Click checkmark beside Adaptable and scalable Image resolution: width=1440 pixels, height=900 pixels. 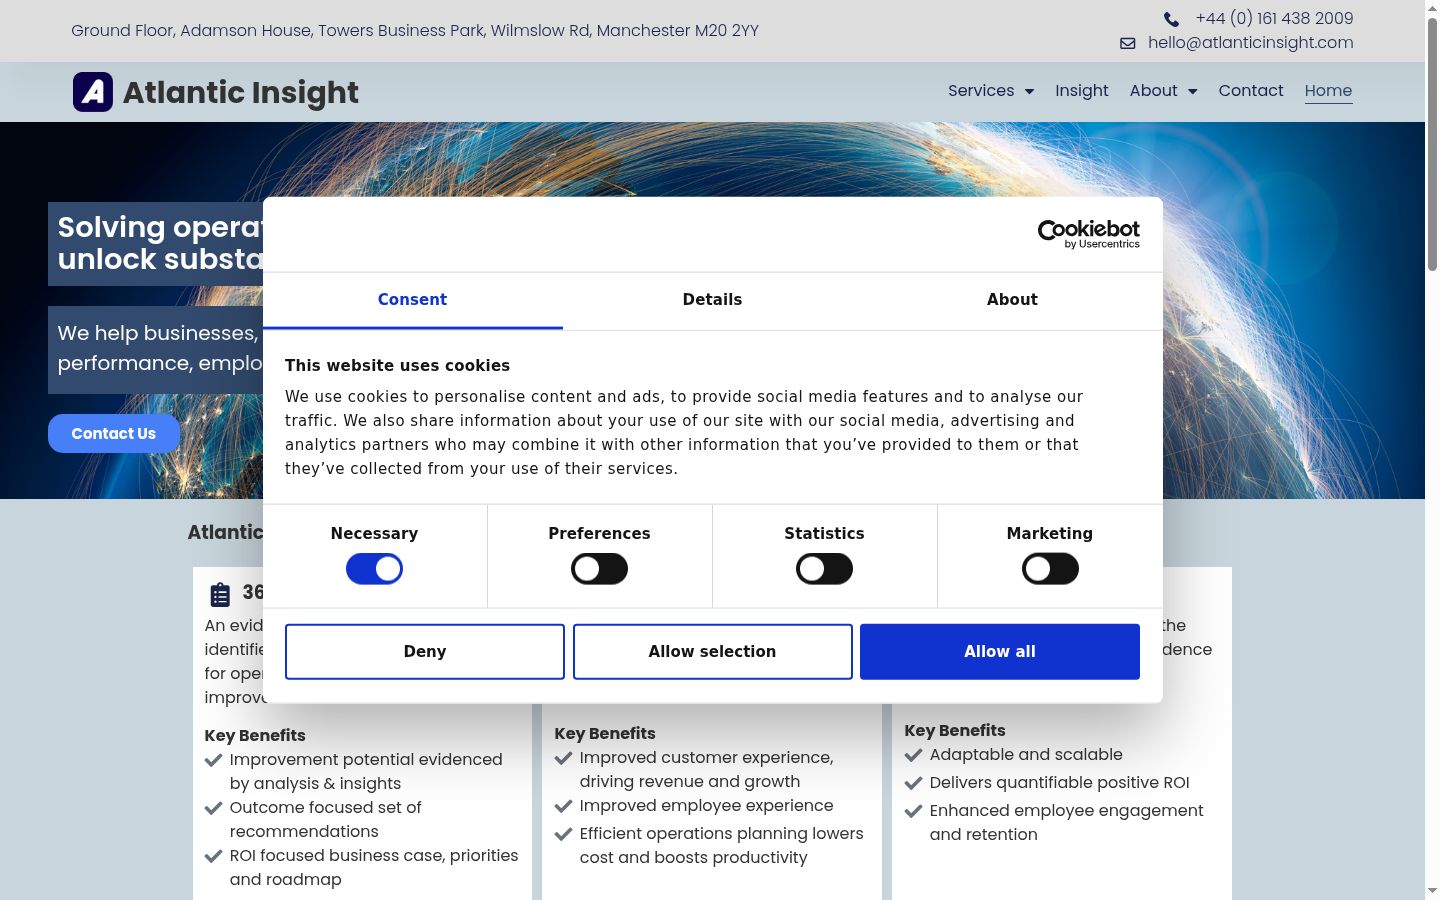click(913, 755)
